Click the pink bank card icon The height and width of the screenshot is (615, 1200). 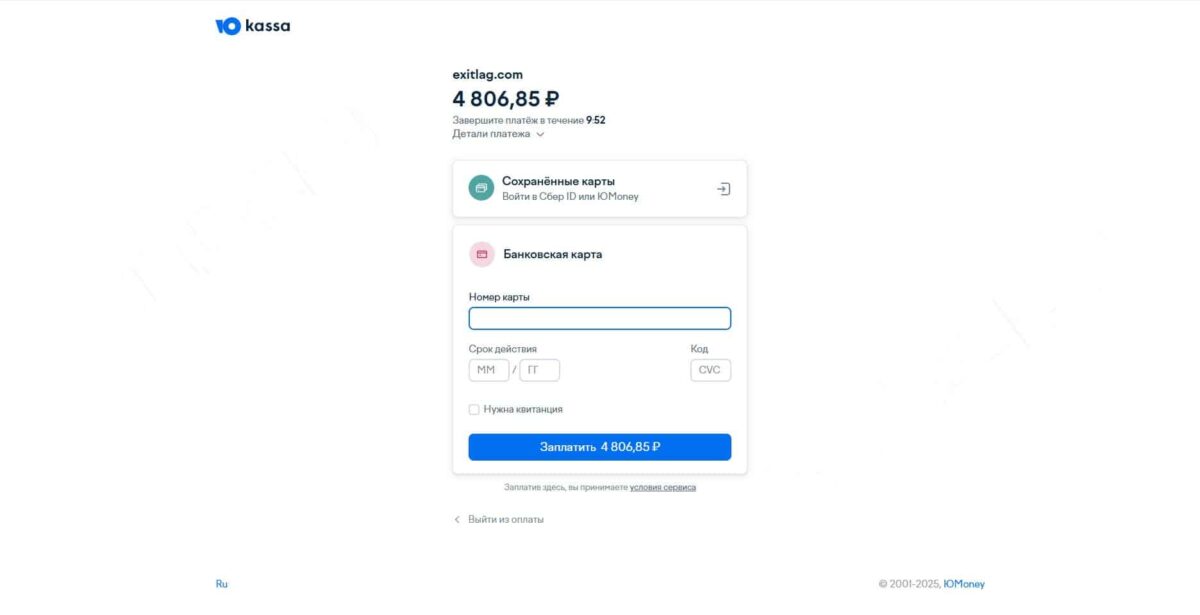pyautogui.click(x=482, y=254)
